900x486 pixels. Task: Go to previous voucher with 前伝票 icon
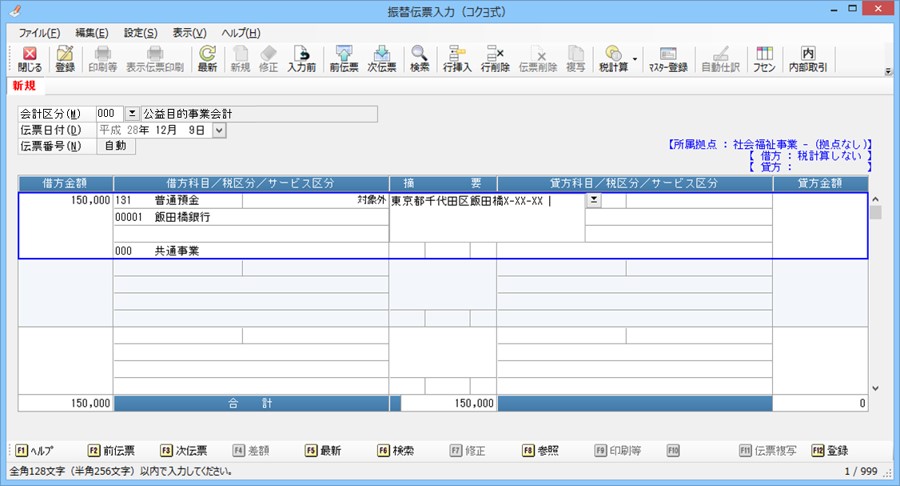coord(345,59)
